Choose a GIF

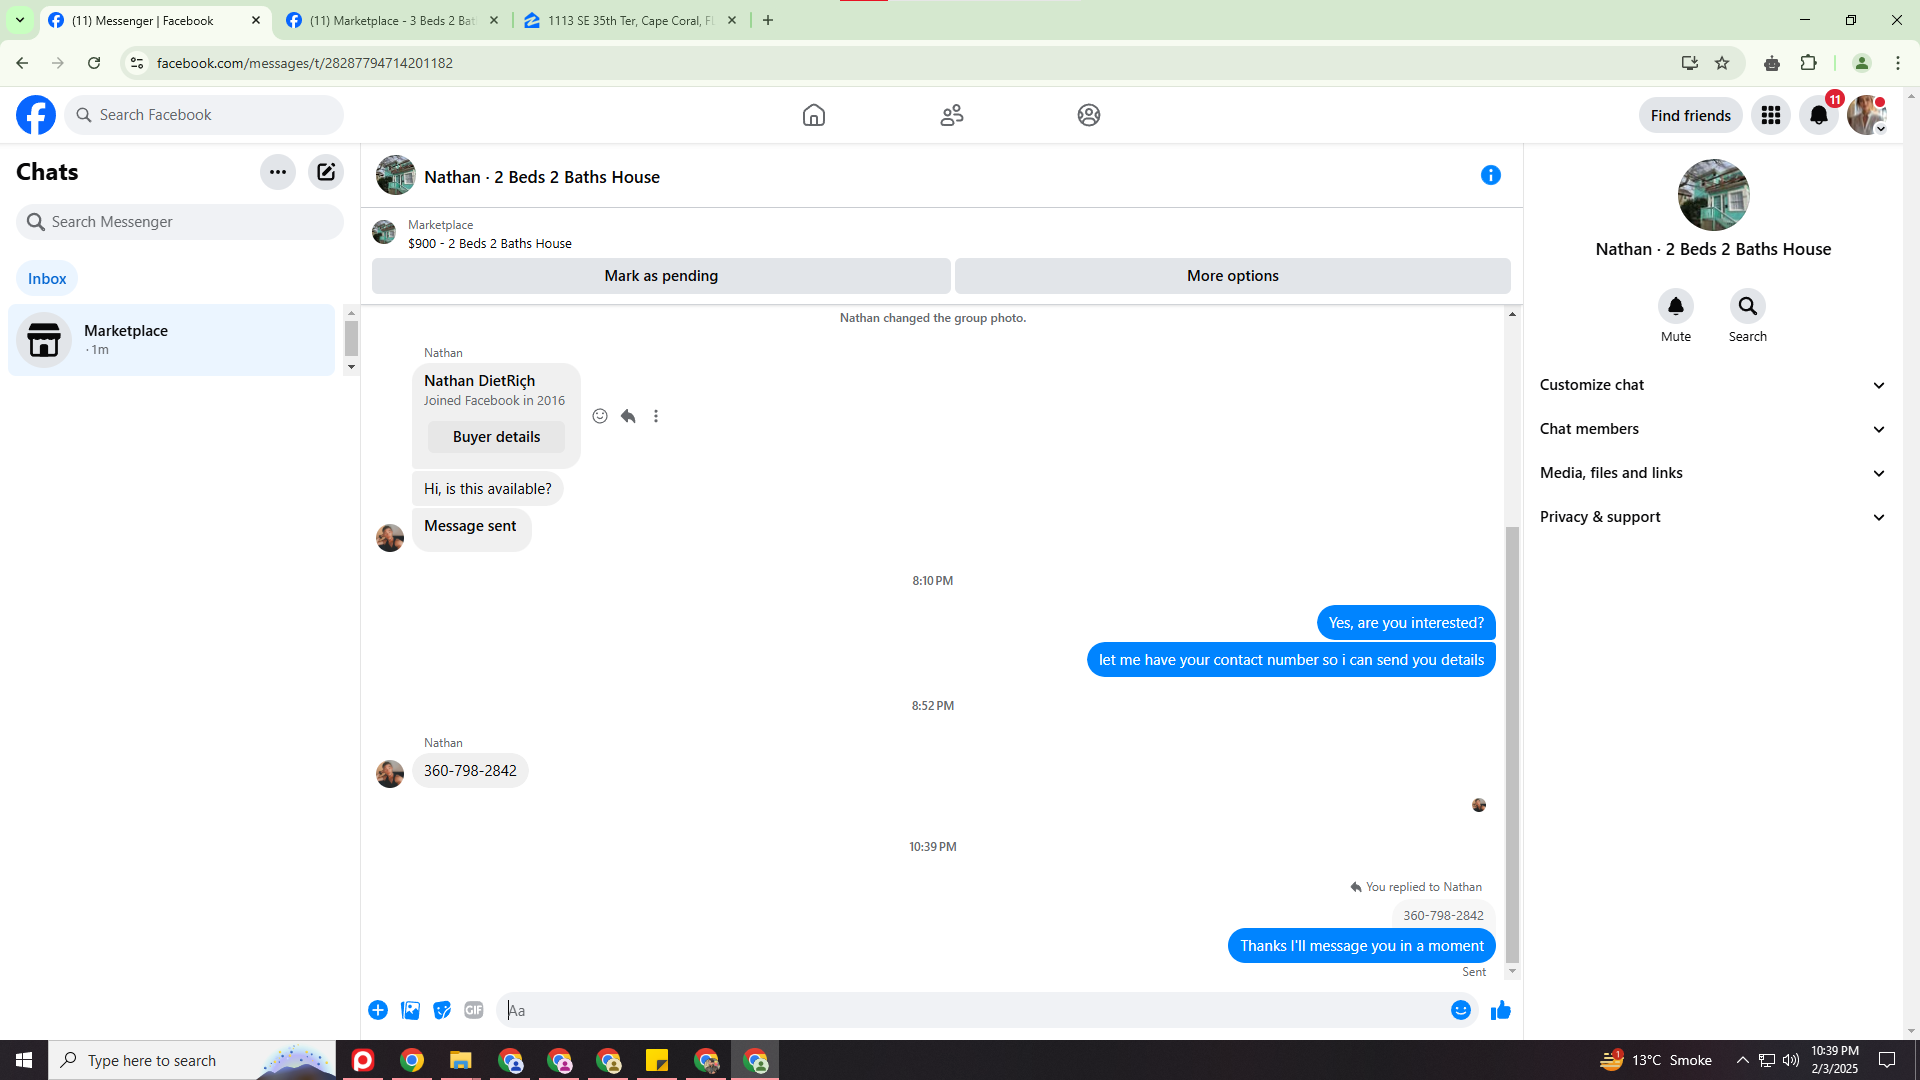[x=474, y=1010]
